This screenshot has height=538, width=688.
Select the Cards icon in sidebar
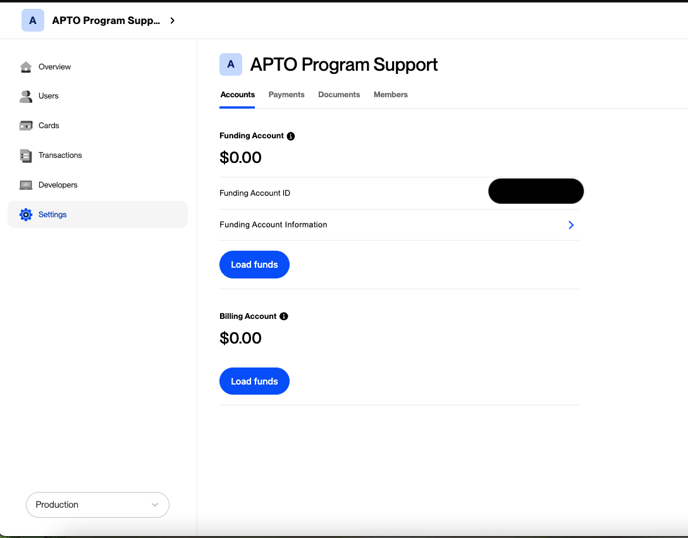tap(26, 126)
